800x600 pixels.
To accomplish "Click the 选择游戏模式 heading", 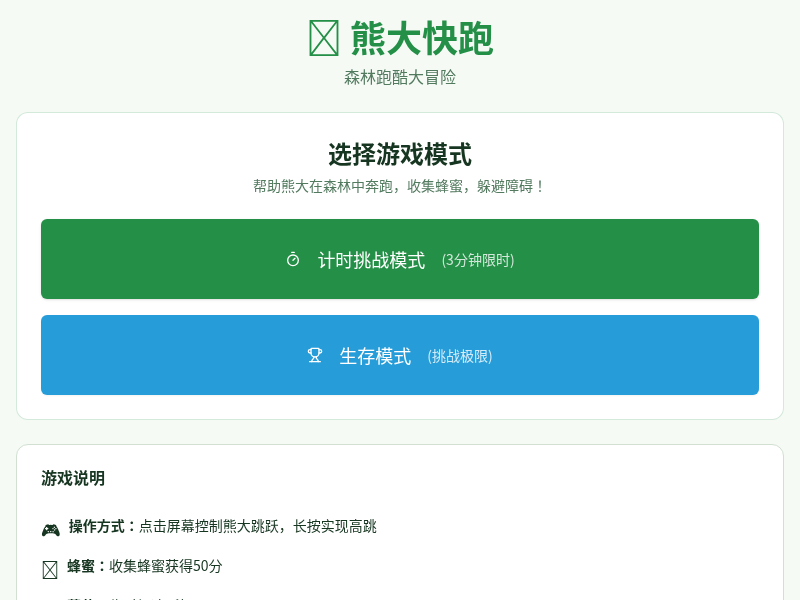I will pos(400,155).
